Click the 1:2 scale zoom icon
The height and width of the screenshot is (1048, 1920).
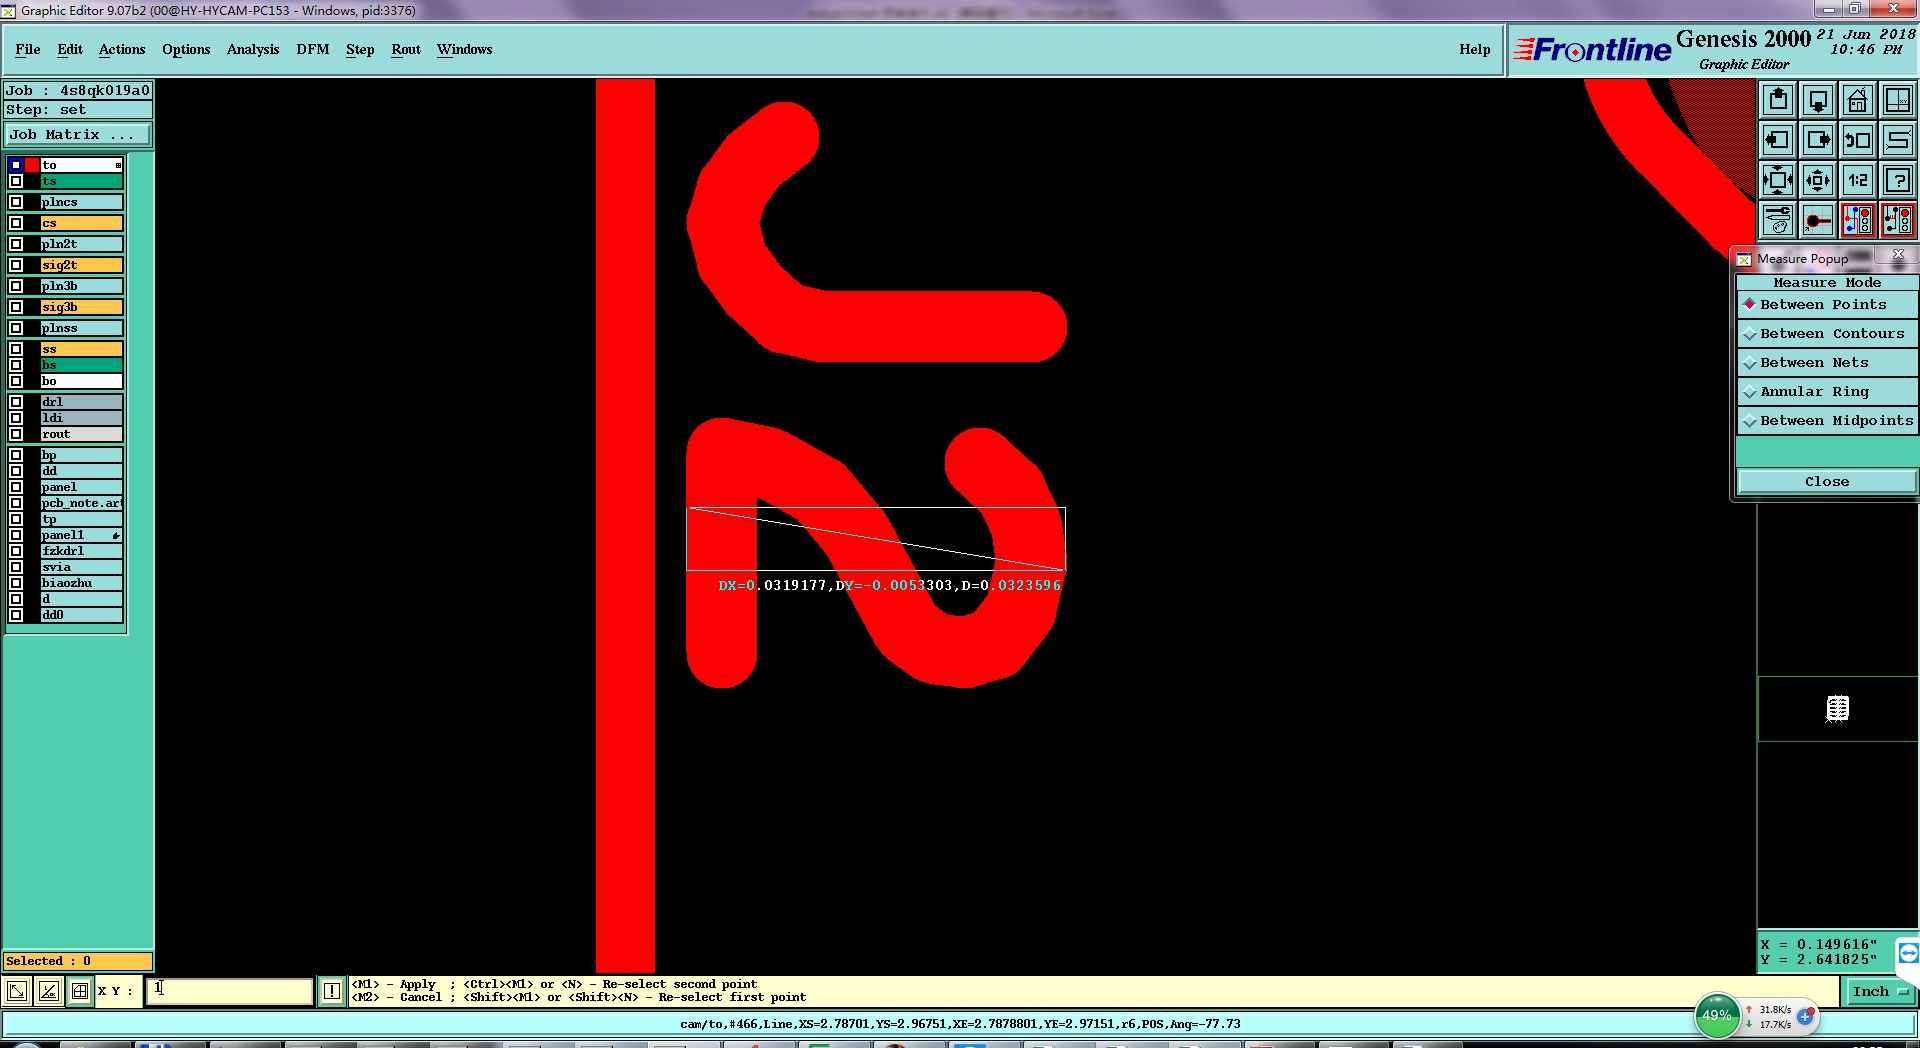[x=1858, y=180]
